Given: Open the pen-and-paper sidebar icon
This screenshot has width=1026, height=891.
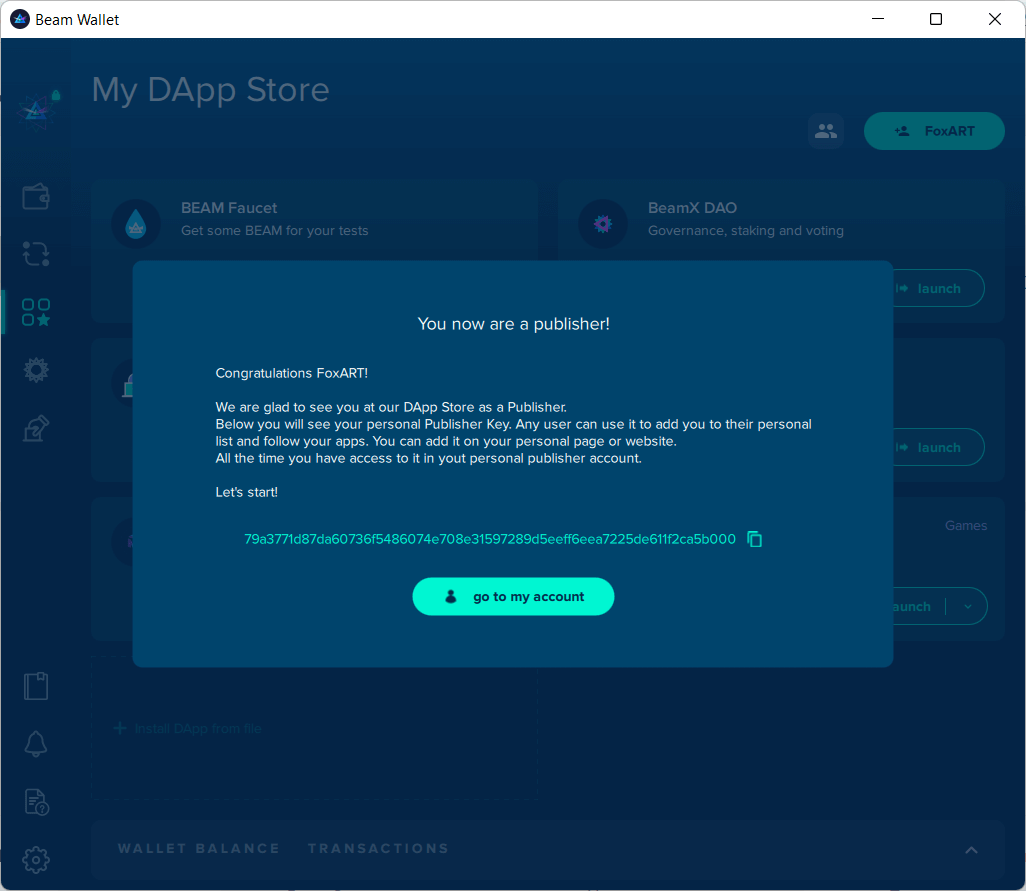Looking at the screenshot, I should pyautogui.click(x=36, y=428).
